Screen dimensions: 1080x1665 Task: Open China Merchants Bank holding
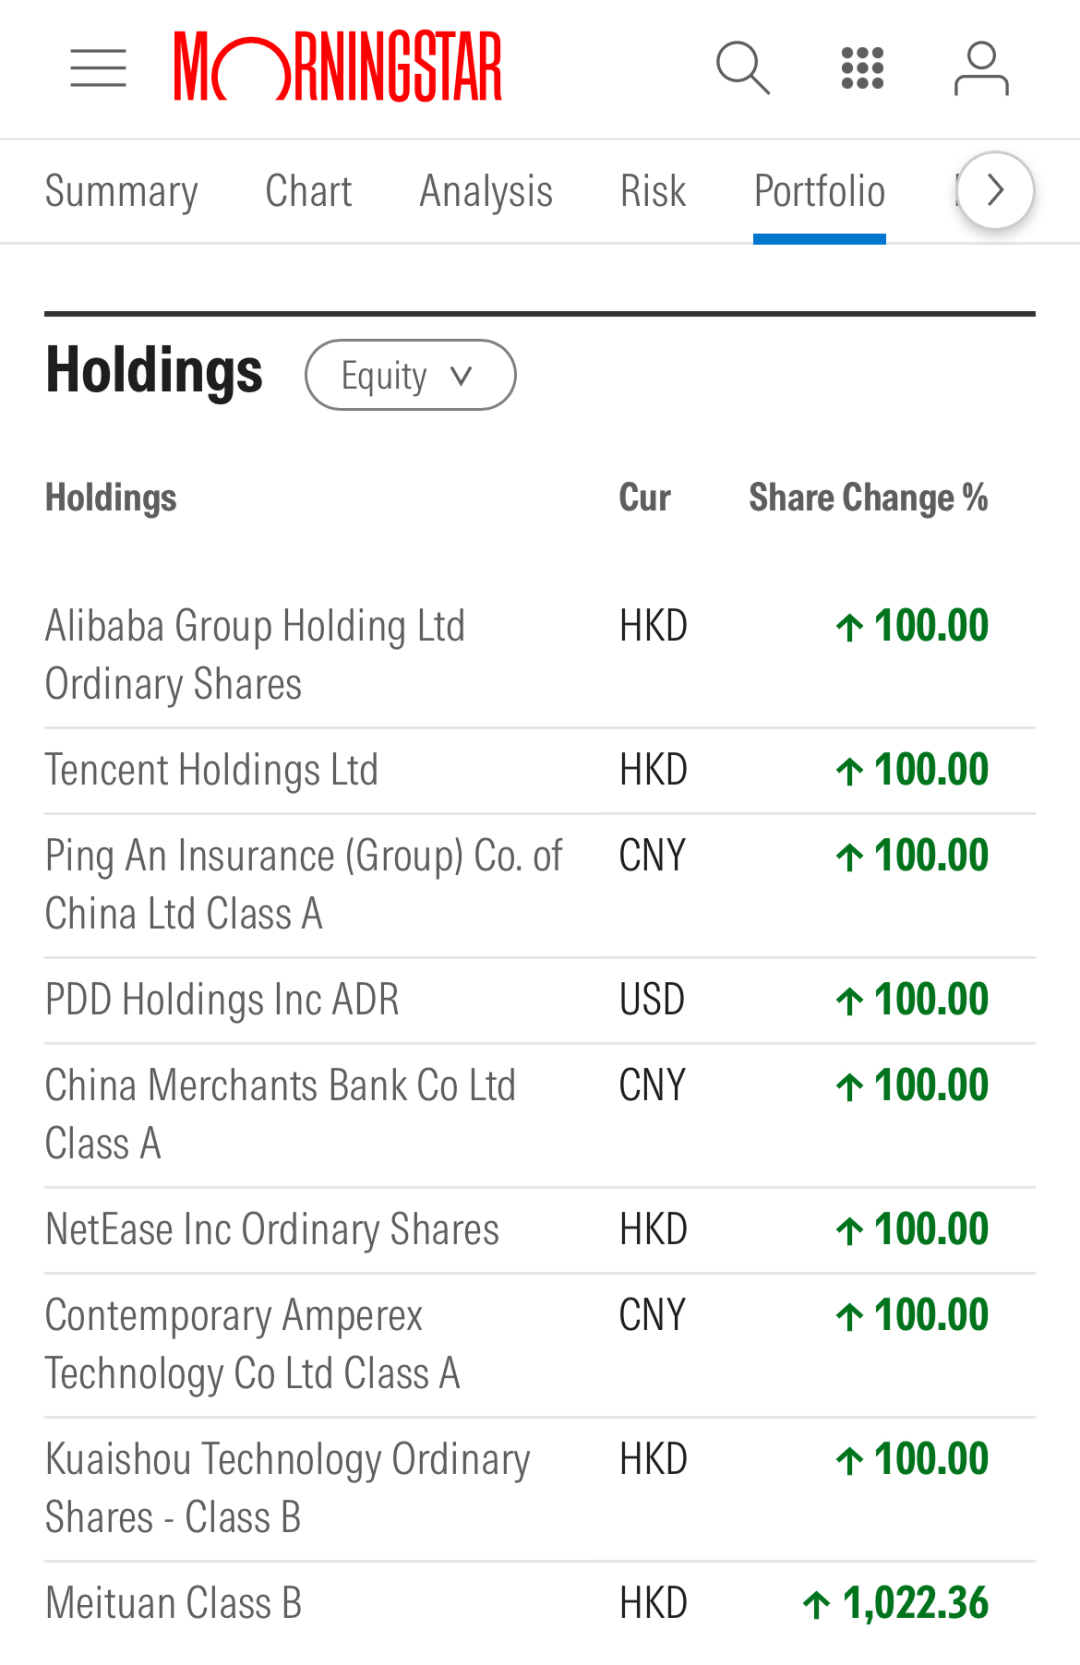pos(280,1113)
